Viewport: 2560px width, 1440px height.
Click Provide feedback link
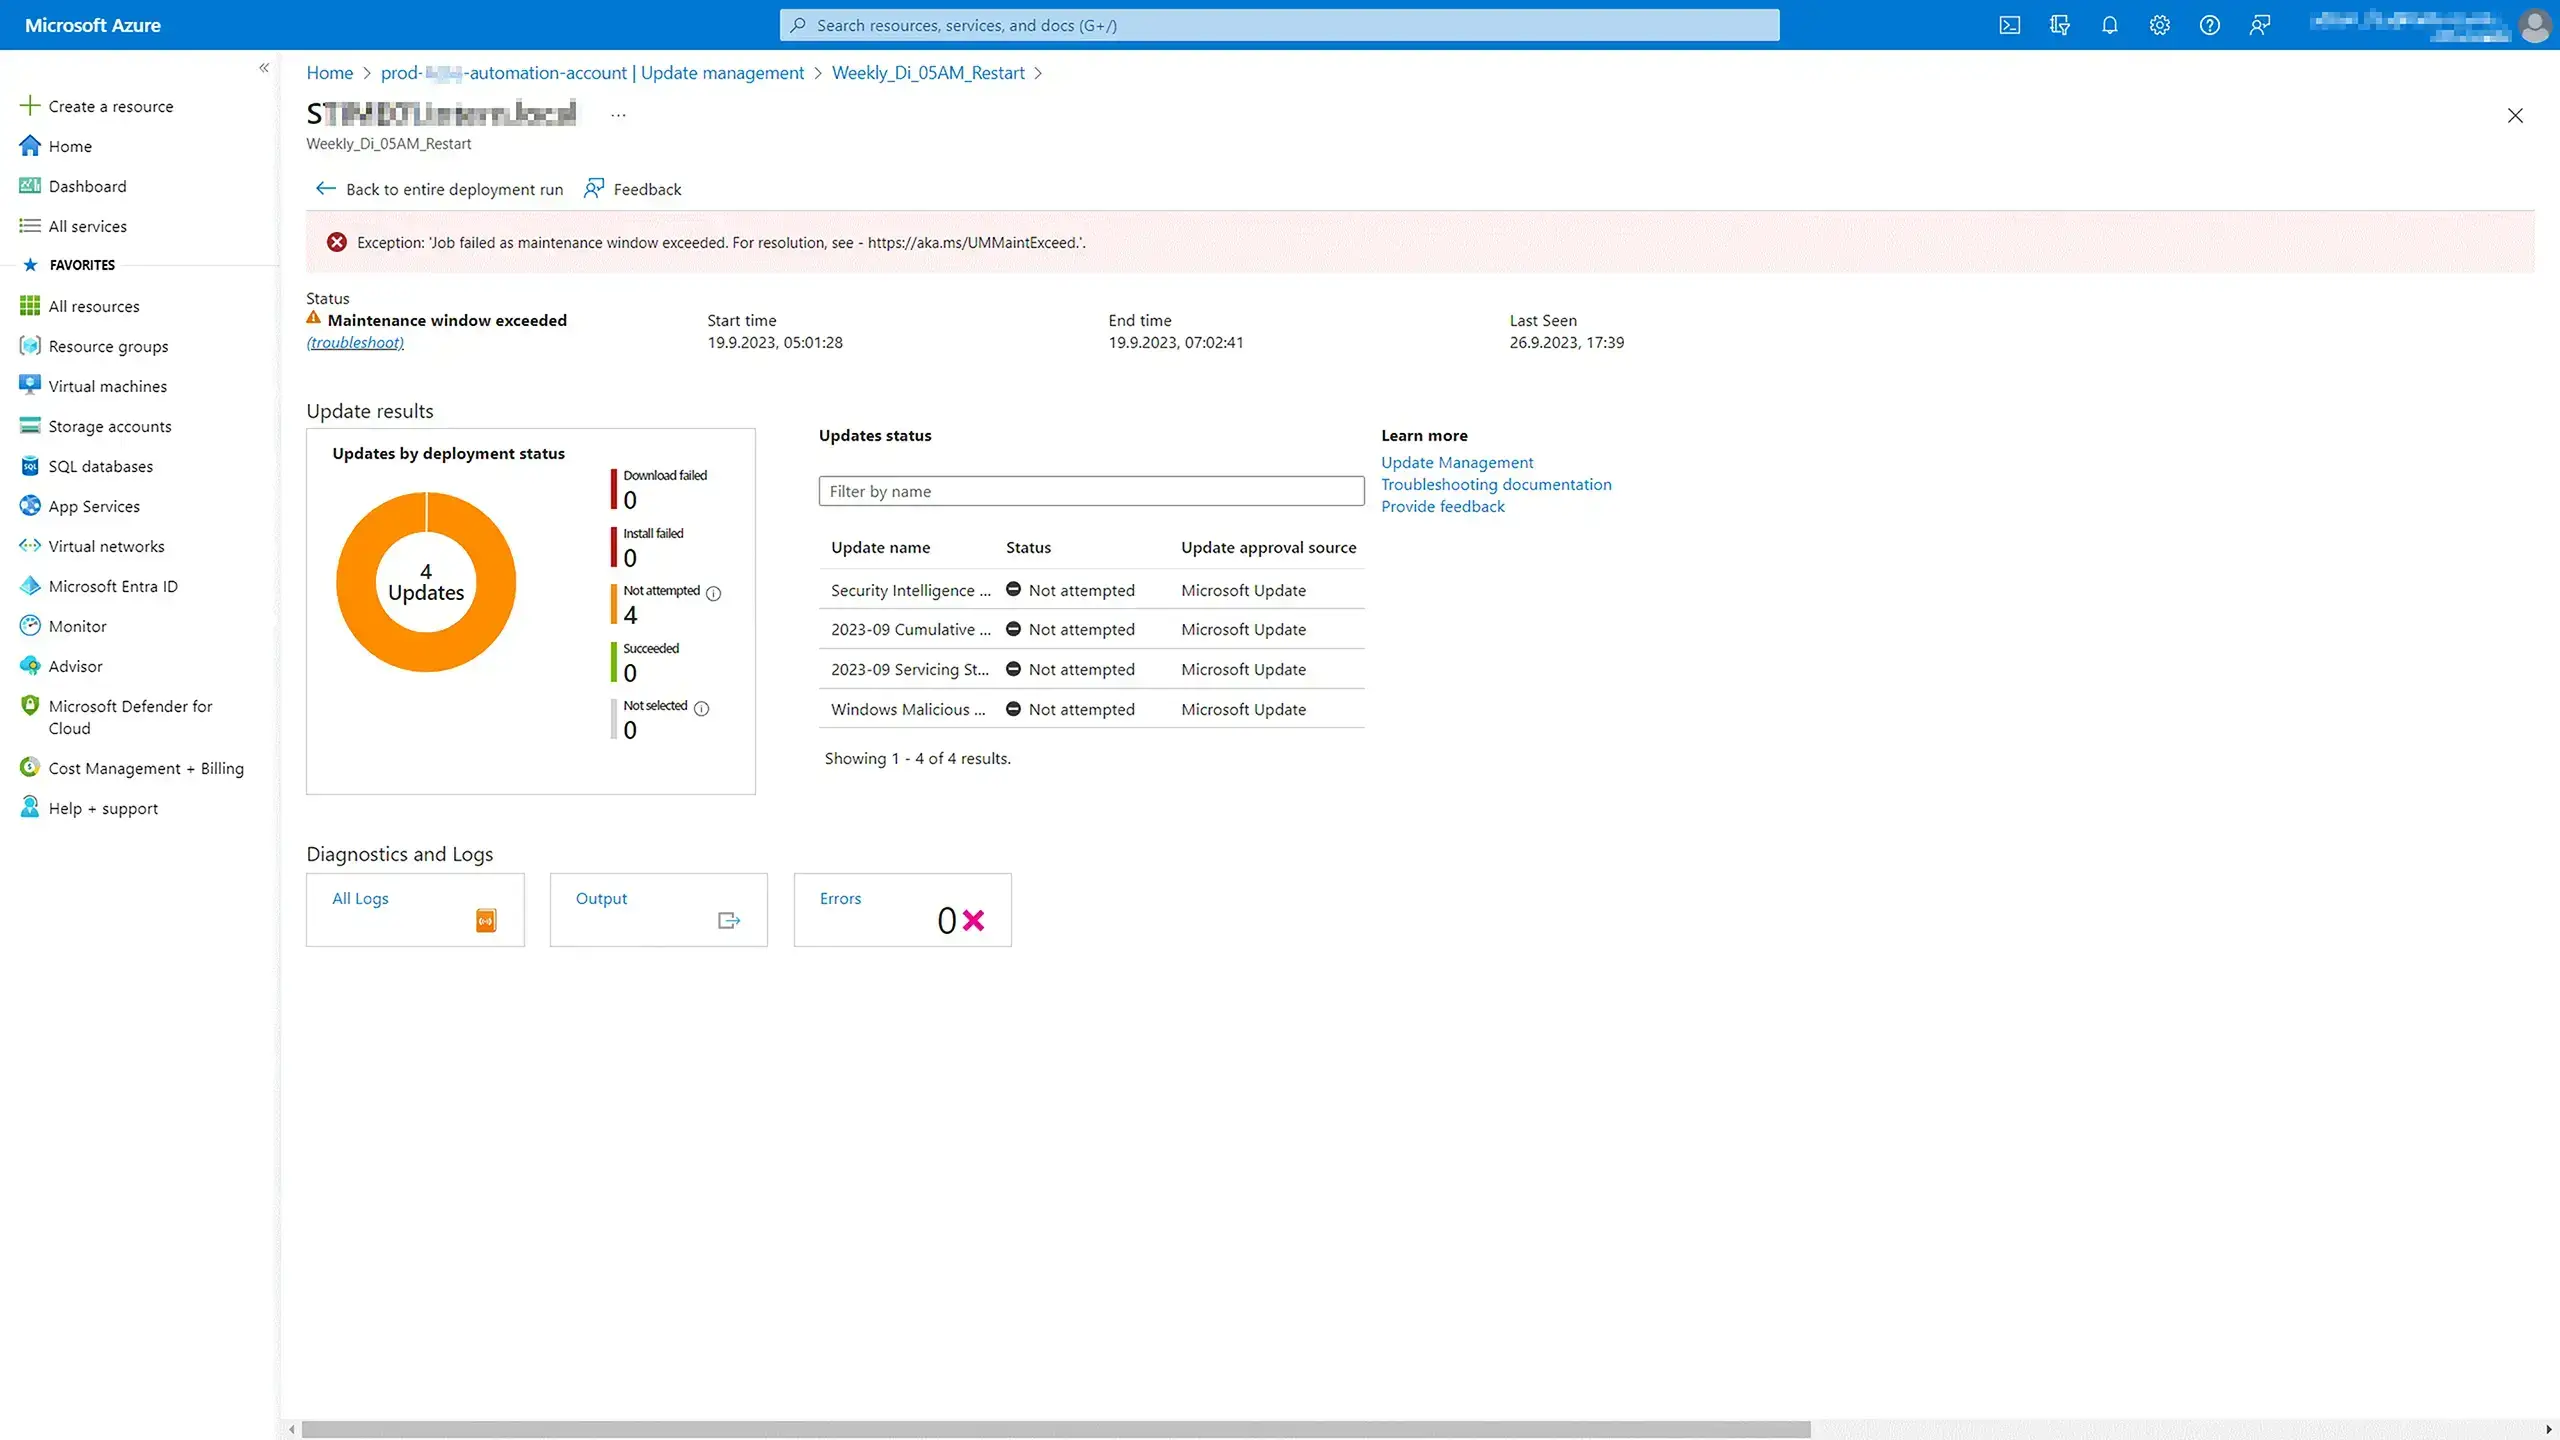[1442, 506]
